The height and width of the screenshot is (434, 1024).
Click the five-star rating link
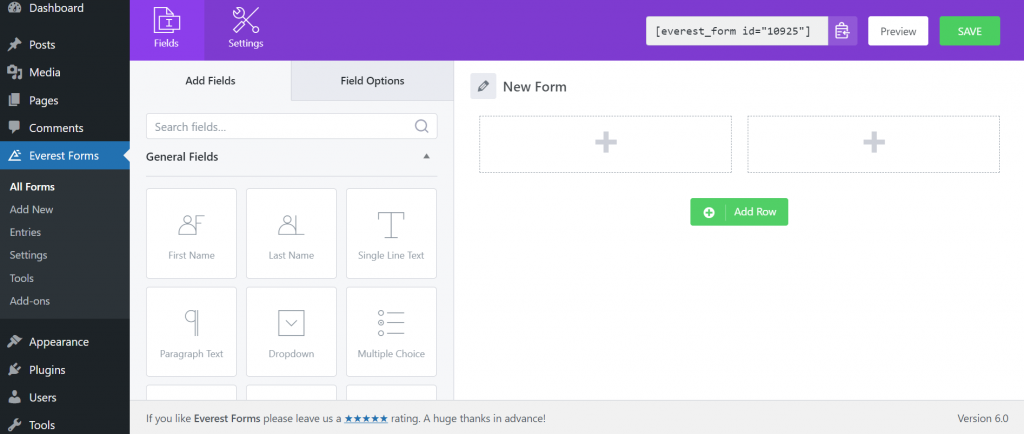point(366,418)
